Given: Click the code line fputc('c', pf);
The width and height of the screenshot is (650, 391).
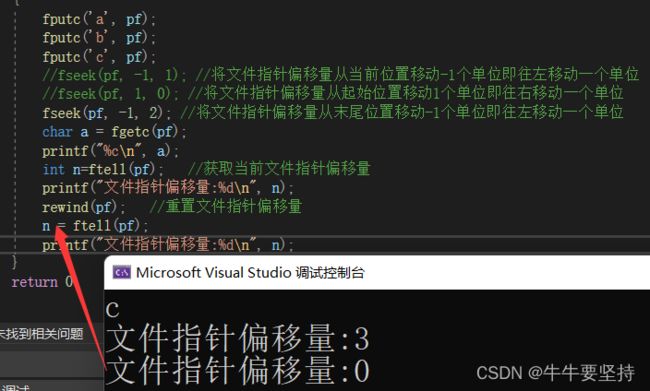Looking at the screenshot, I should [x=99, y=57].
